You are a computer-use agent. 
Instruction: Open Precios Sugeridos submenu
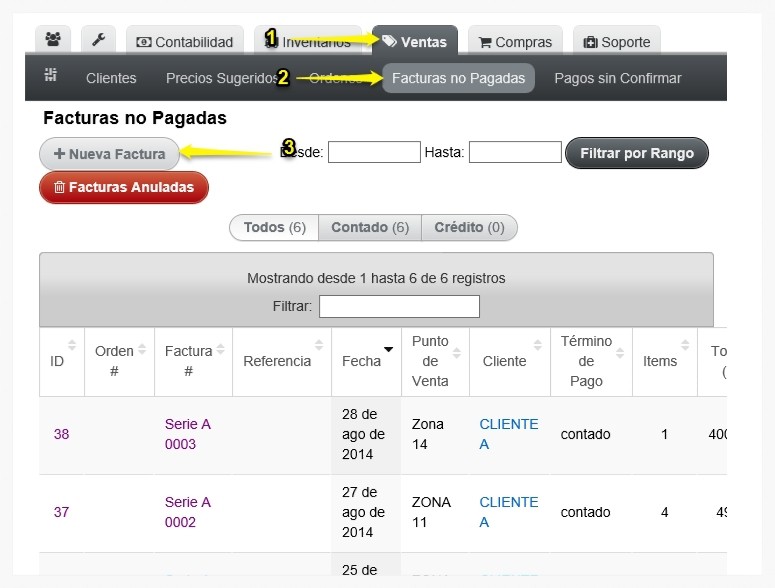coord(222,78)
